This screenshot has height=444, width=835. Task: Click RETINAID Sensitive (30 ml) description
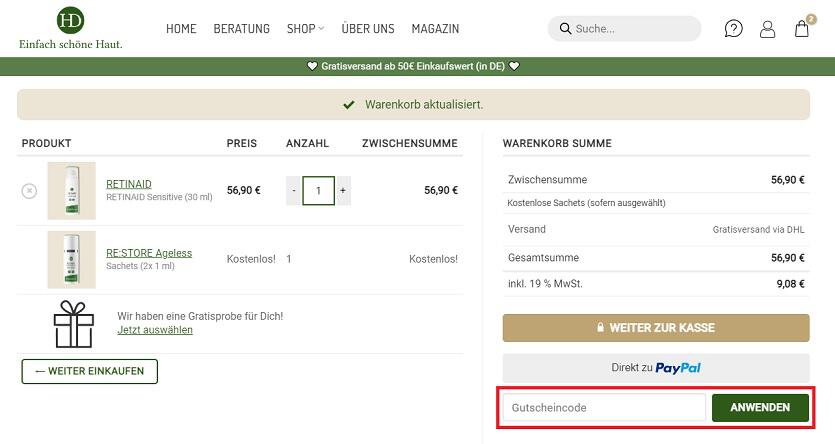tap(159, 197)
